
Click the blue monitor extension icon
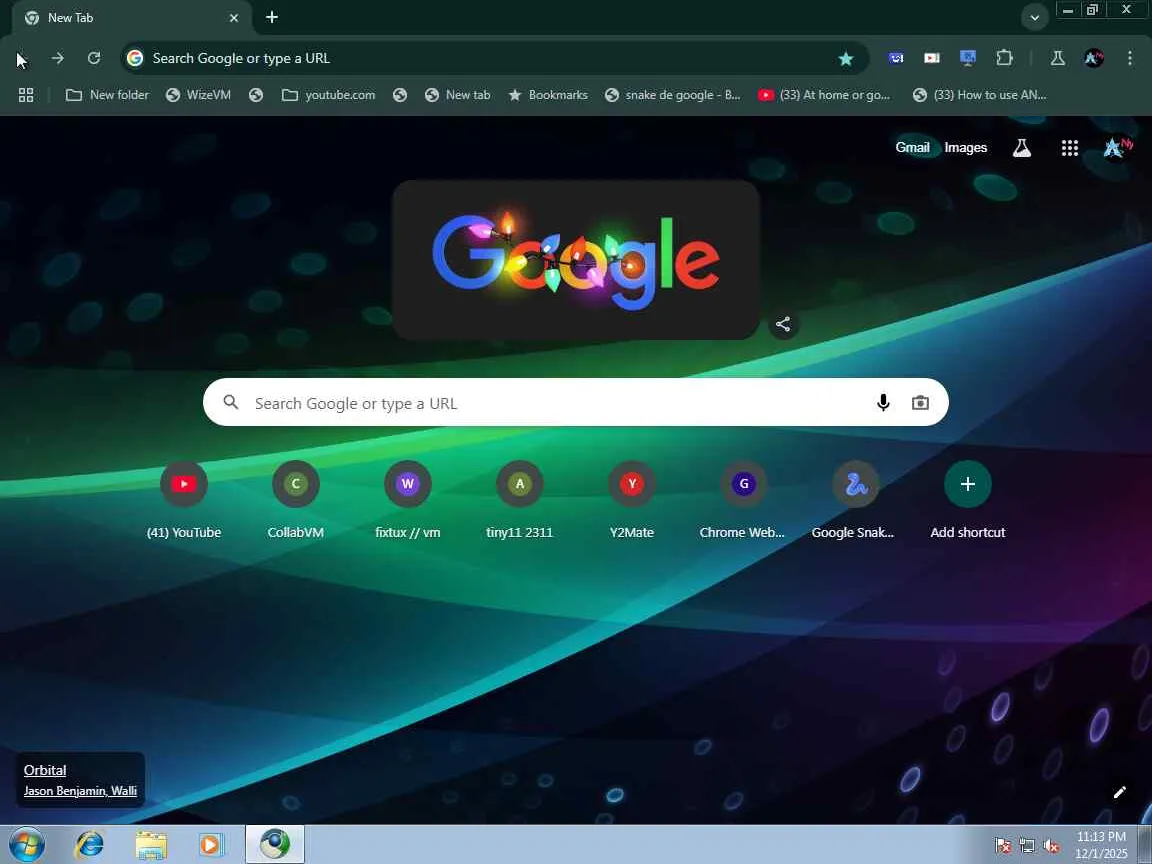click(968, 58)
